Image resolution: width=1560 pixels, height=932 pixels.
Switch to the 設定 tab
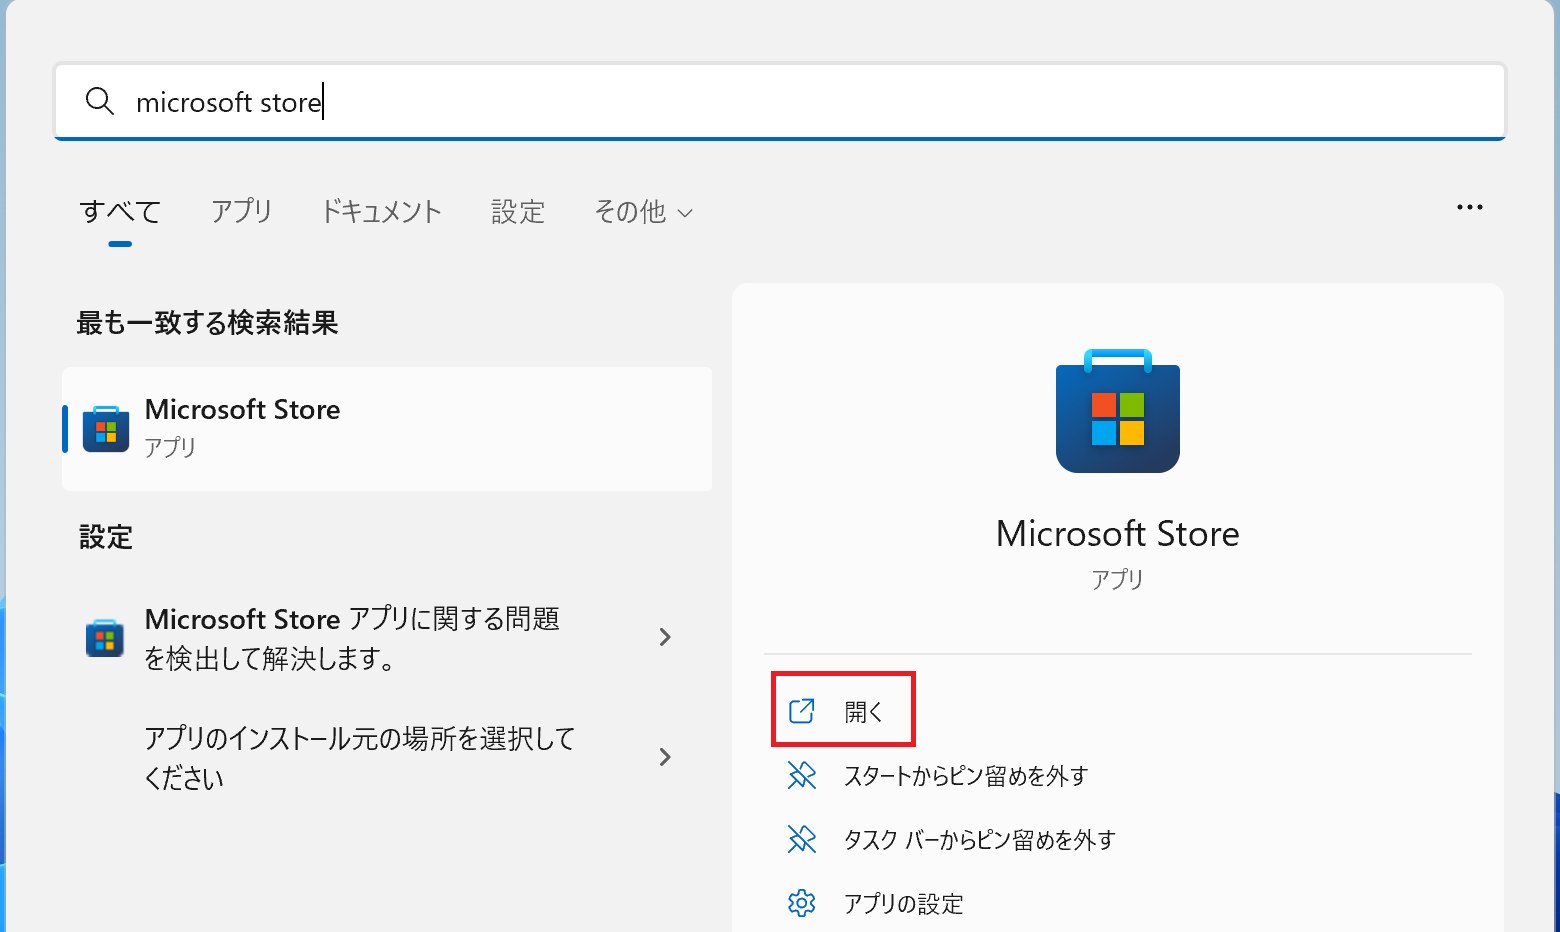517,211
